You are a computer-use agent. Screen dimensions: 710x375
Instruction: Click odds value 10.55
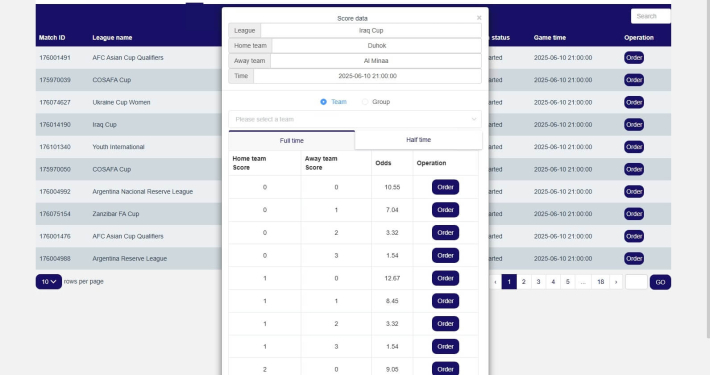click(392, 187)
